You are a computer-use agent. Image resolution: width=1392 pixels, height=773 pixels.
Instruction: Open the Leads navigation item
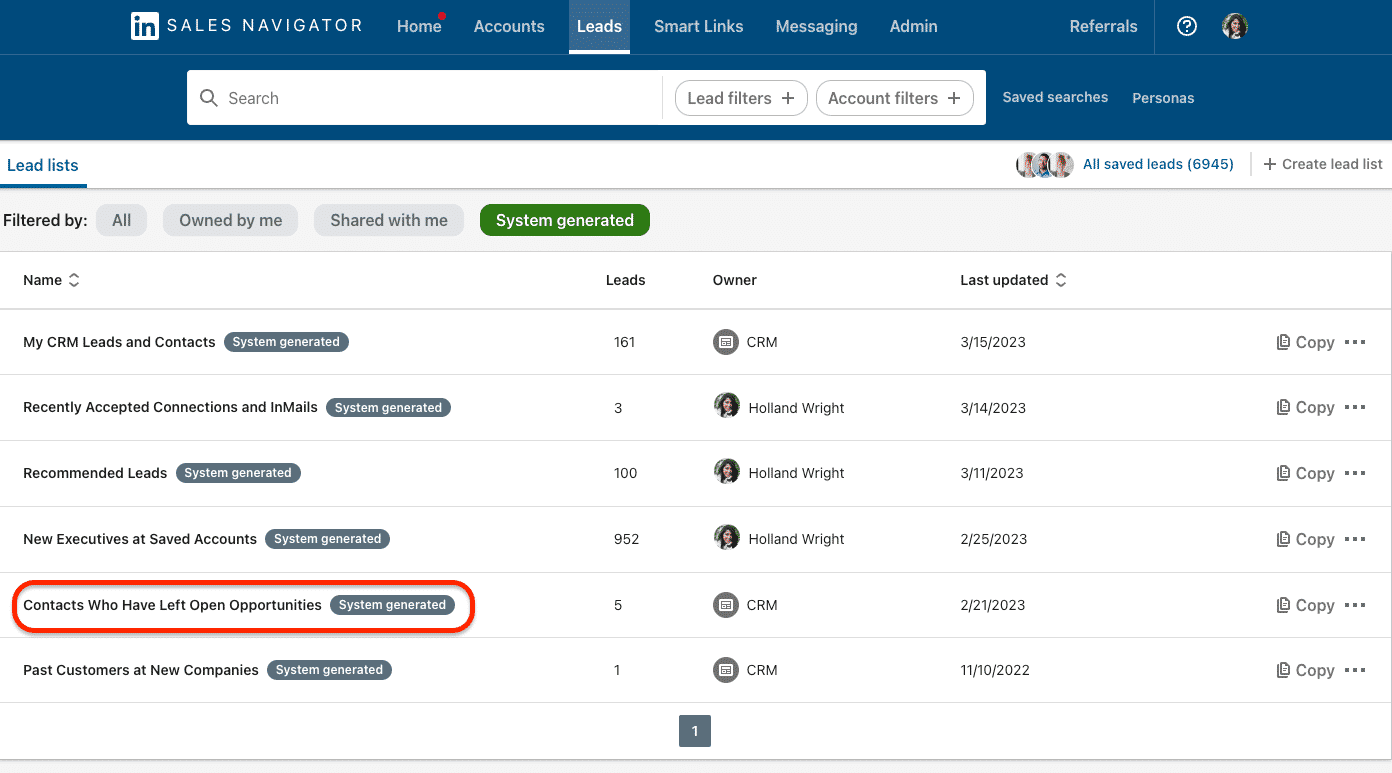[x=599, y=27]
